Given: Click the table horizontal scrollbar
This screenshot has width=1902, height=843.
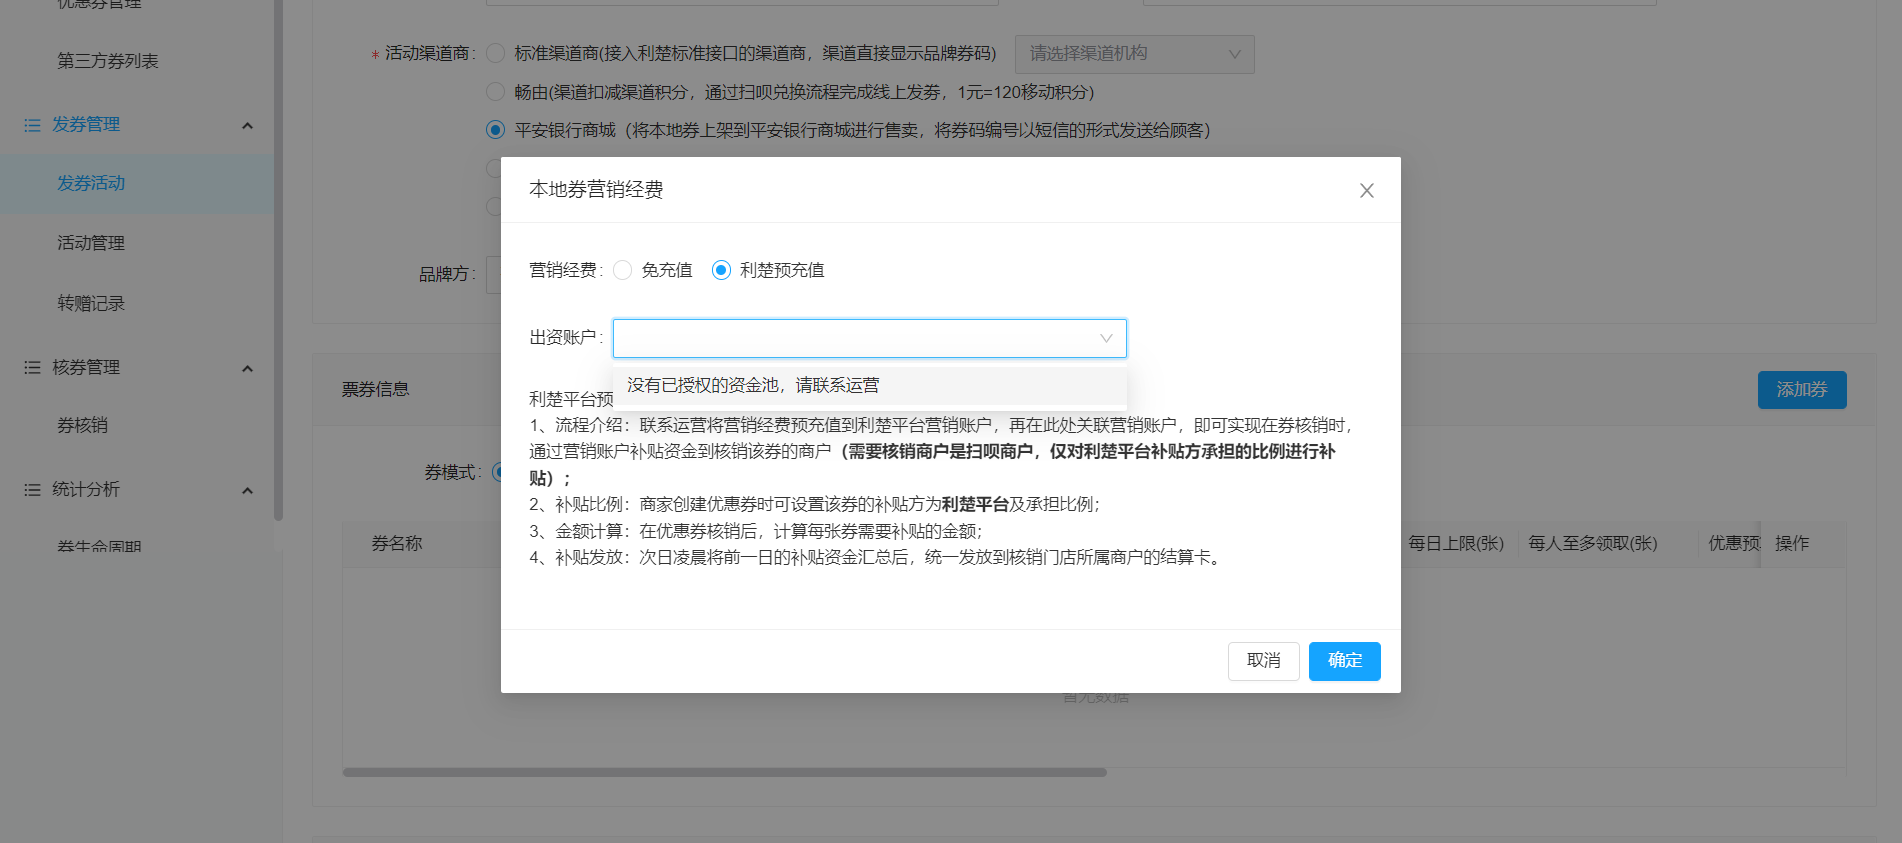Looking at the screenshot, I should coord(724,772).
